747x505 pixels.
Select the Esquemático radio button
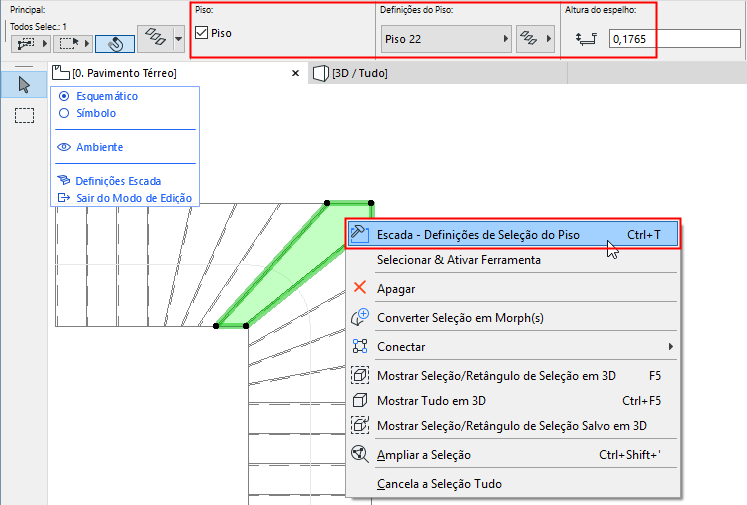64,96
